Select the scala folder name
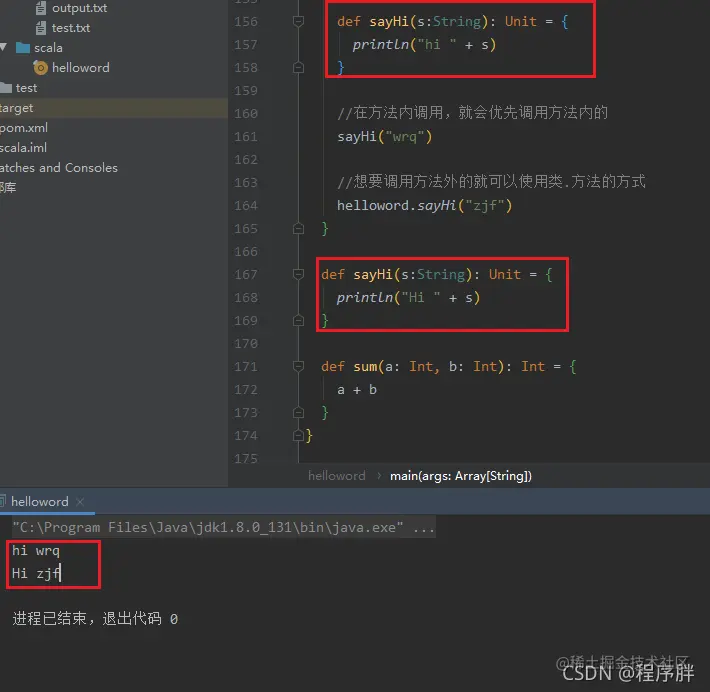 pyautogui.click(x=48, y=48)
